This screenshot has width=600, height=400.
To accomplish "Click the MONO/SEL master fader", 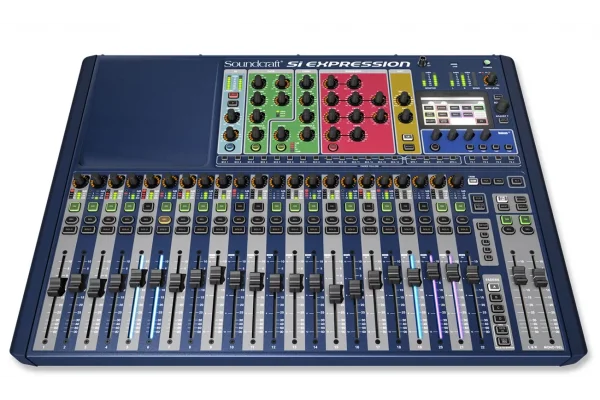I will (x=540, y=277).
